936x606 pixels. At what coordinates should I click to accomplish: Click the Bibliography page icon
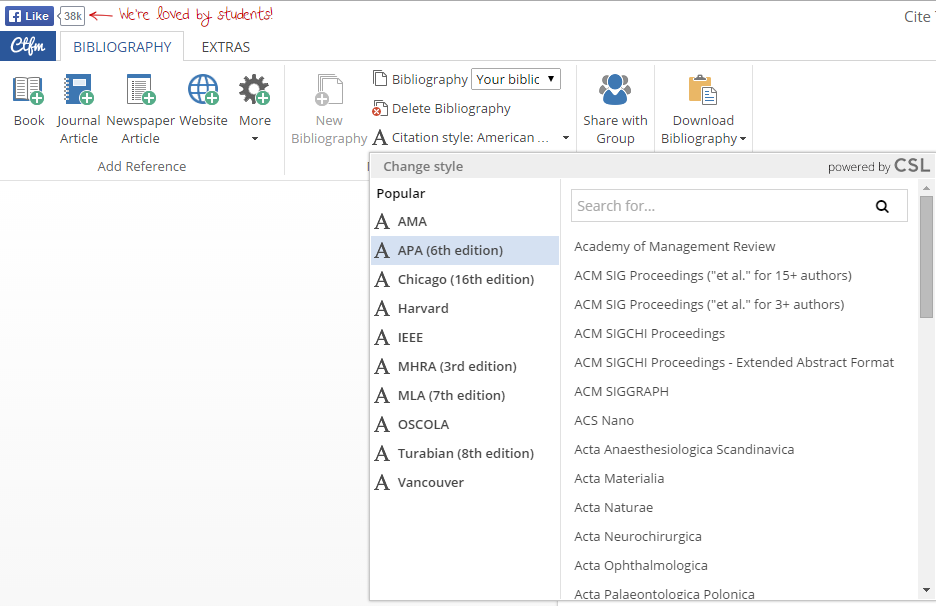pyautogui.click(x=380, y=79)
